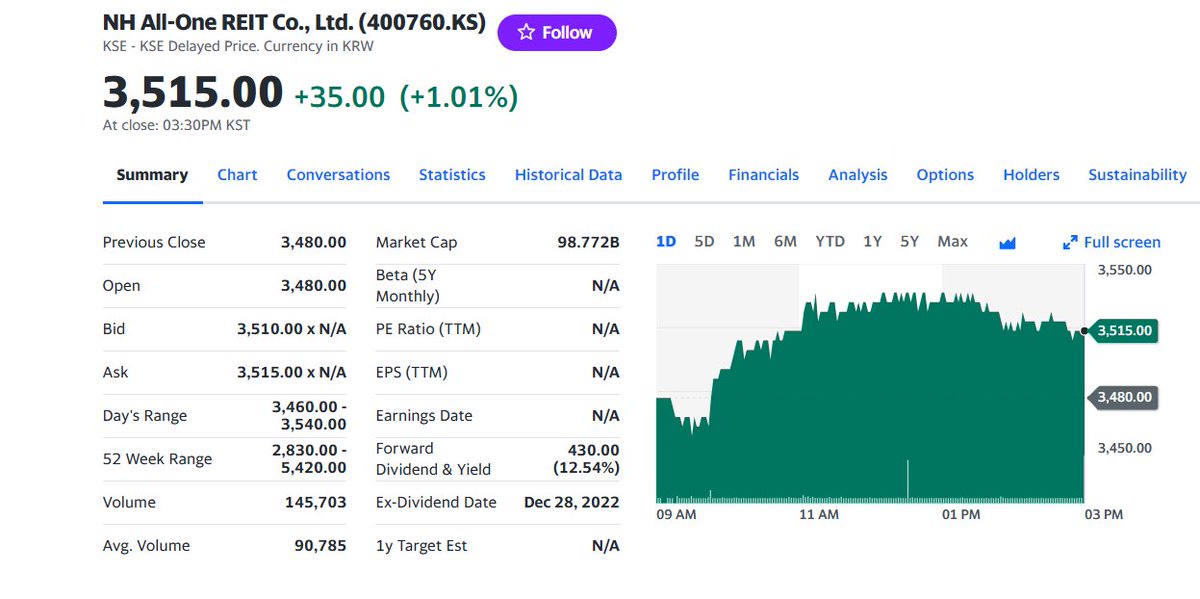Go to the Holders tab
The image size is (1200, 599).
coord(1031,175)
